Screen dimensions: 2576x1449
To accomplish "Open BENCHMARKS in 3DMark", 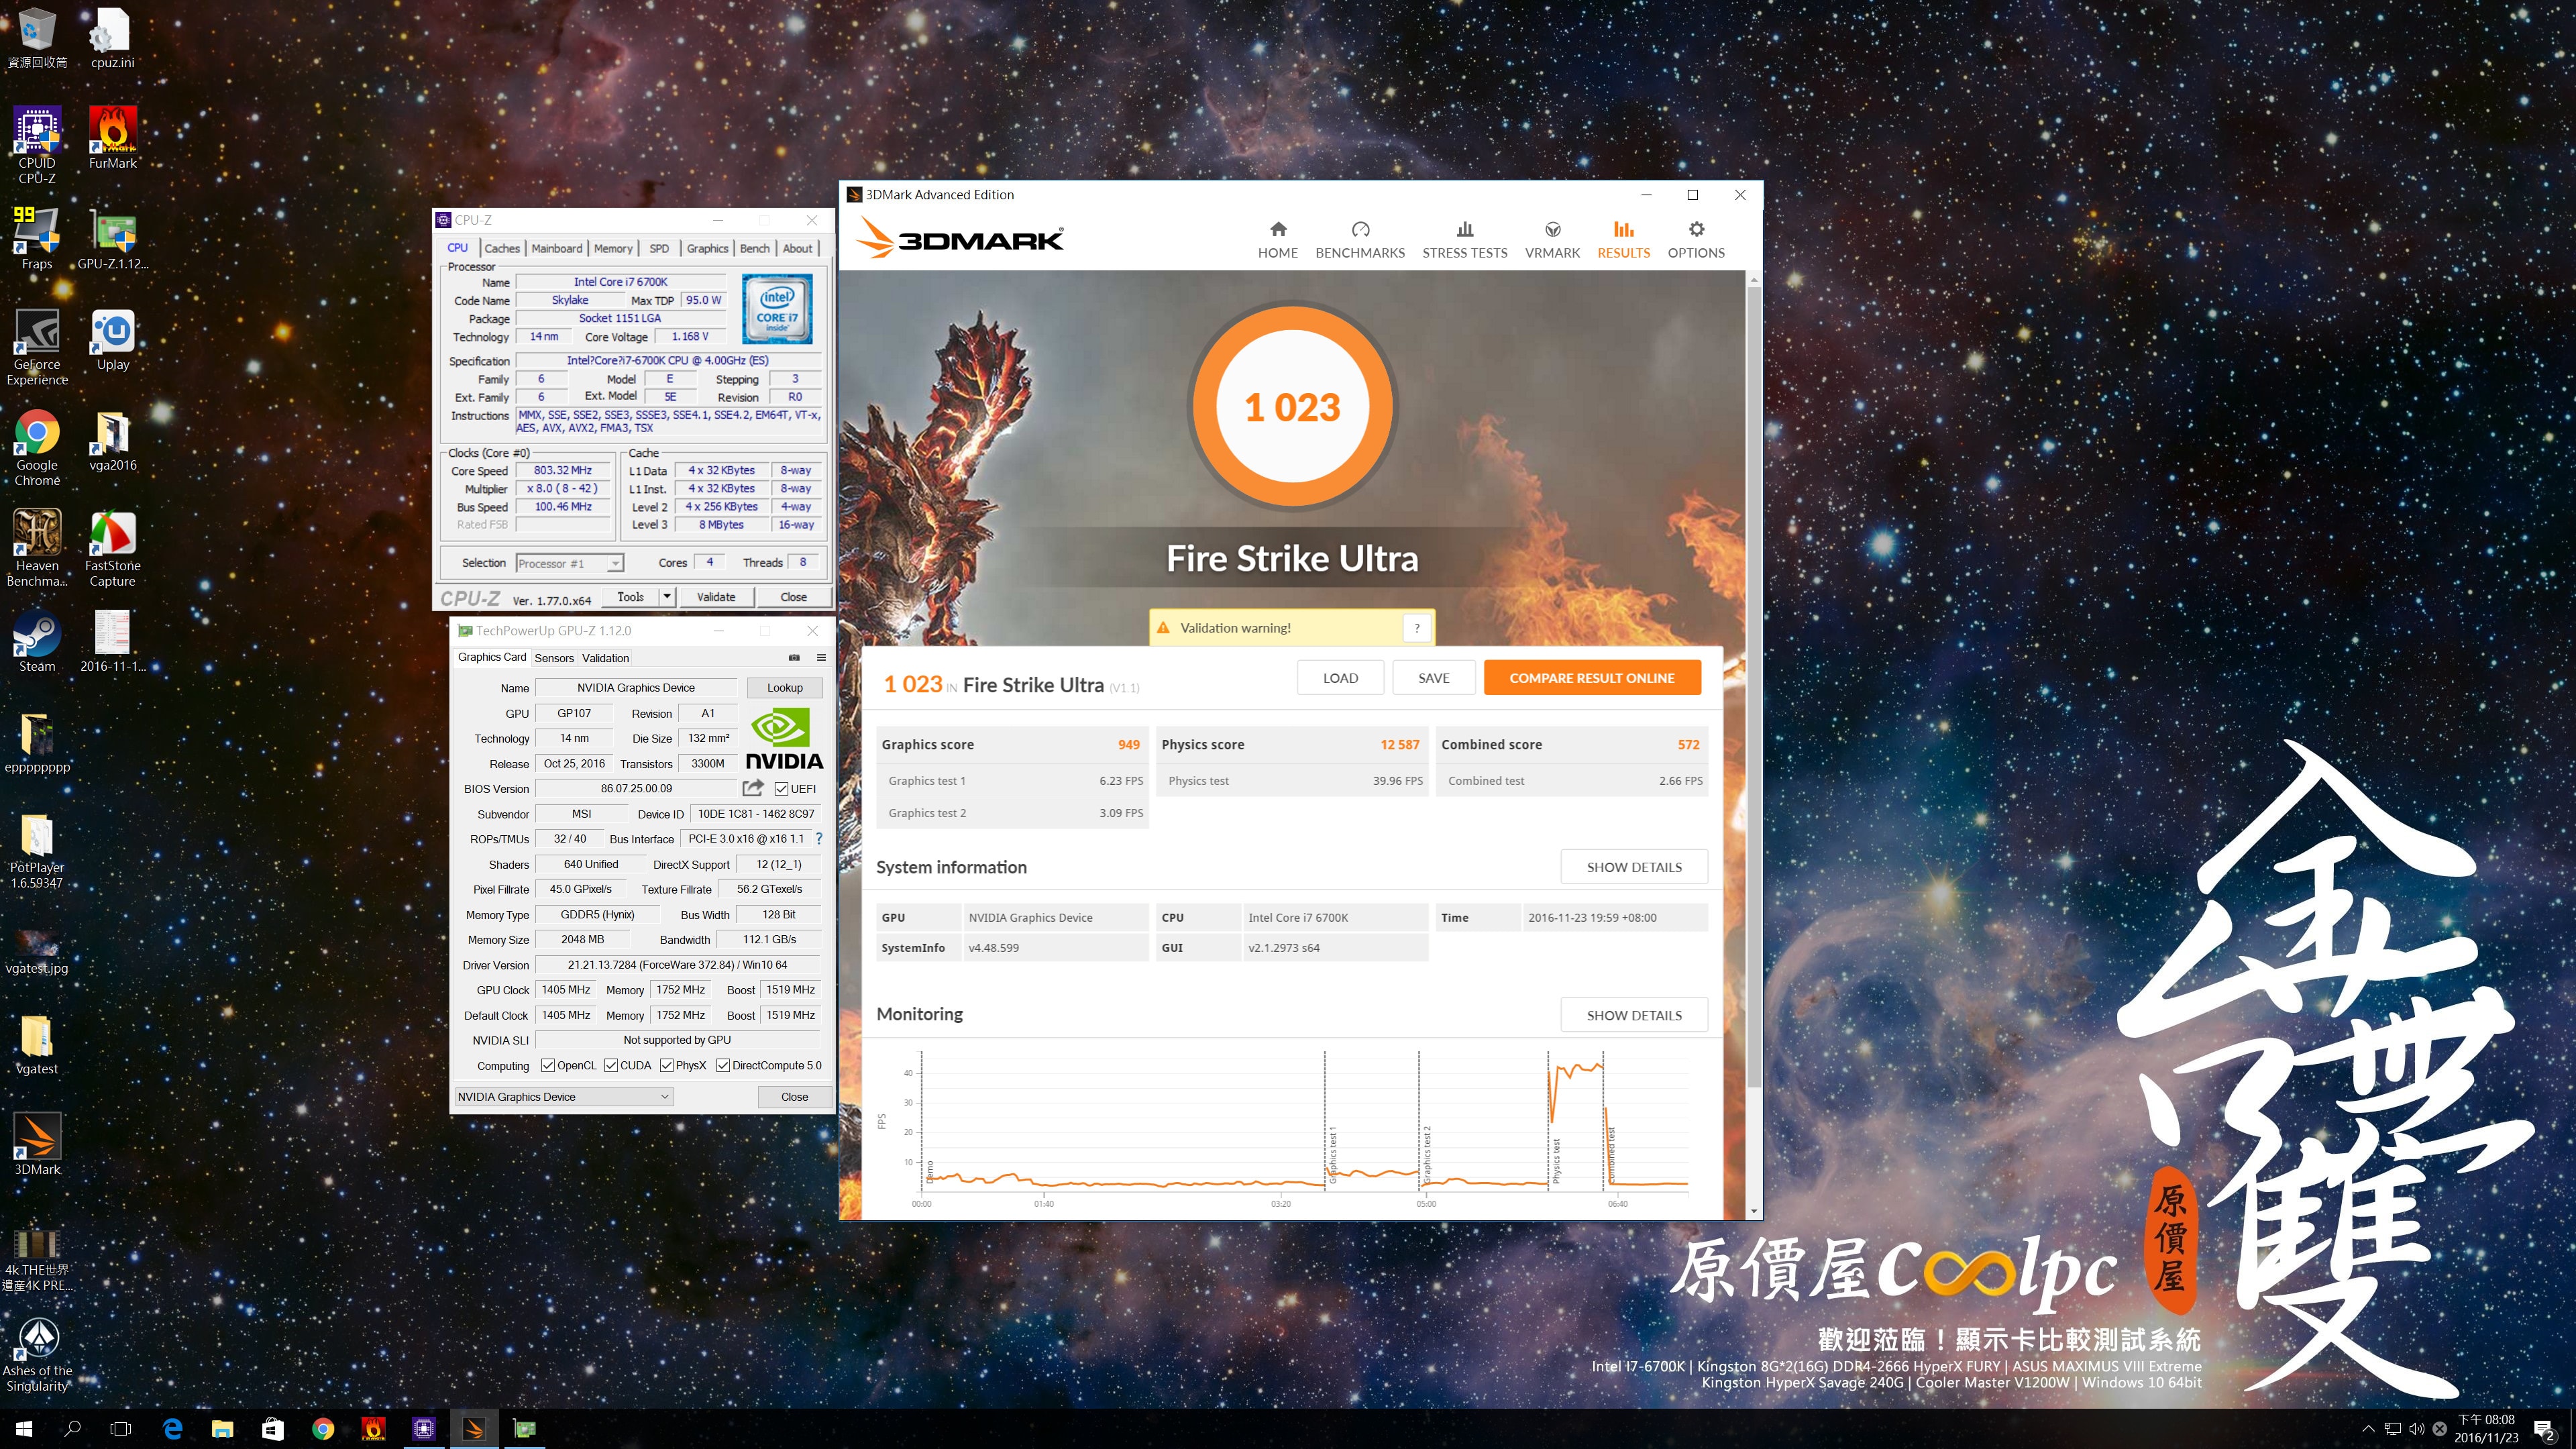I will [x=1360, y=240].
